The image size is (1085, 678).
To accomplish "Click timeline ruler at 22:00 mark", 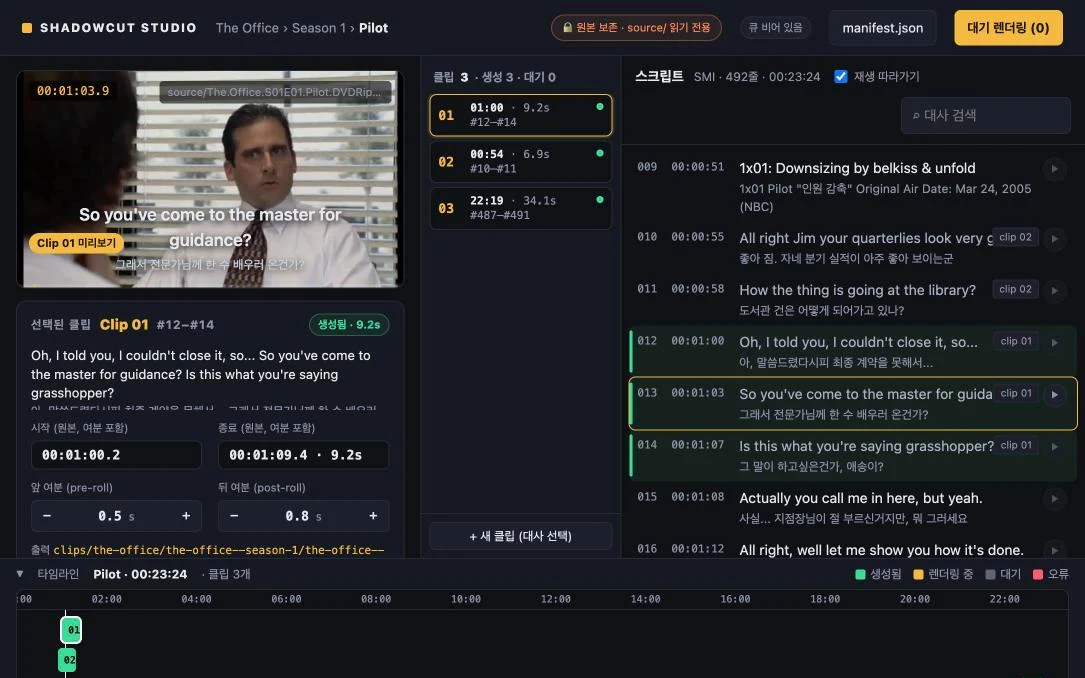I will tap(1004, 599).
